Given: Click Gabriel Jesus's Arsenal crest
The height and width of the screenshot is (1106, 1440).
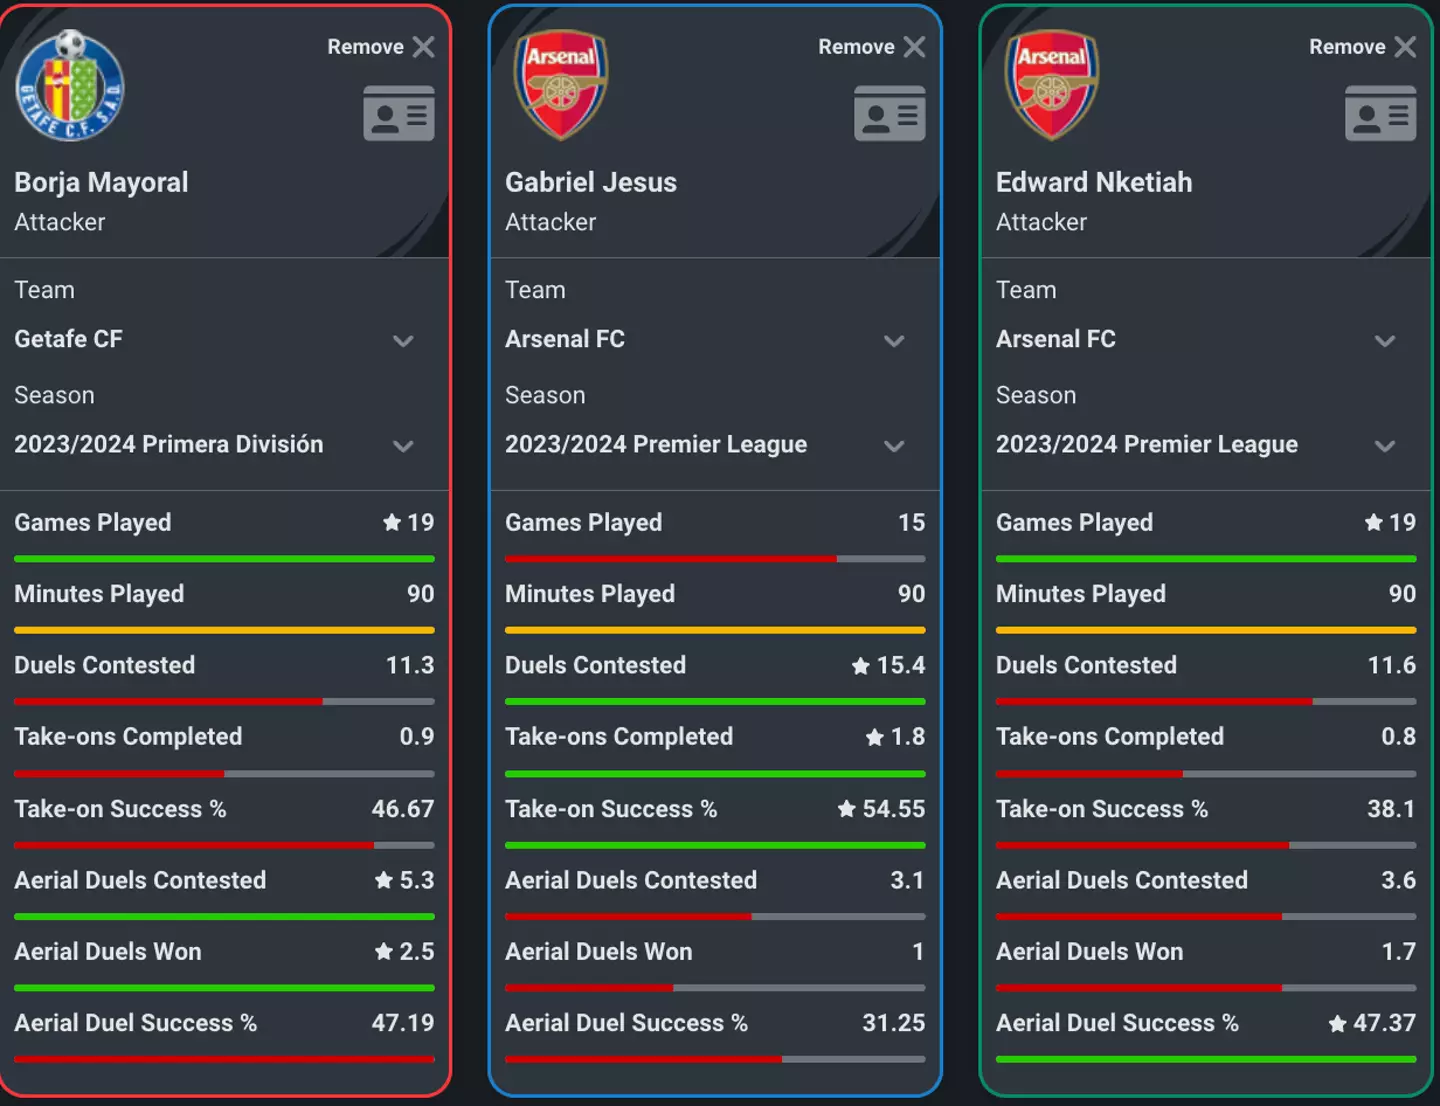Looking at the screenshot, I should (x=560, y=85).
